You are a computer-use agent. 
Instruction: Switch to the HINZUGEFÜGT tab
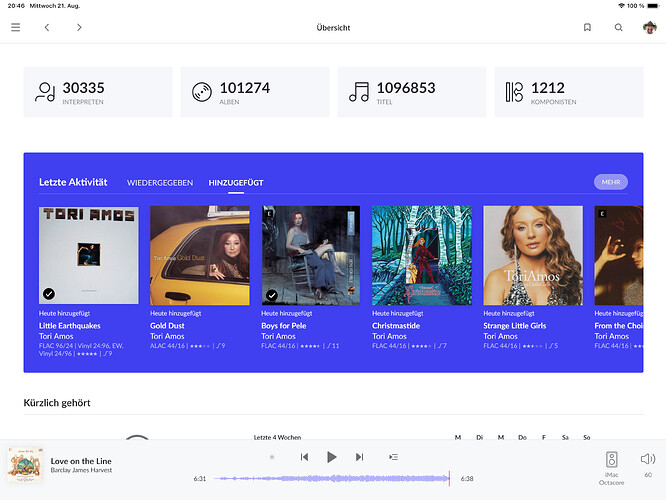point(236,183)
